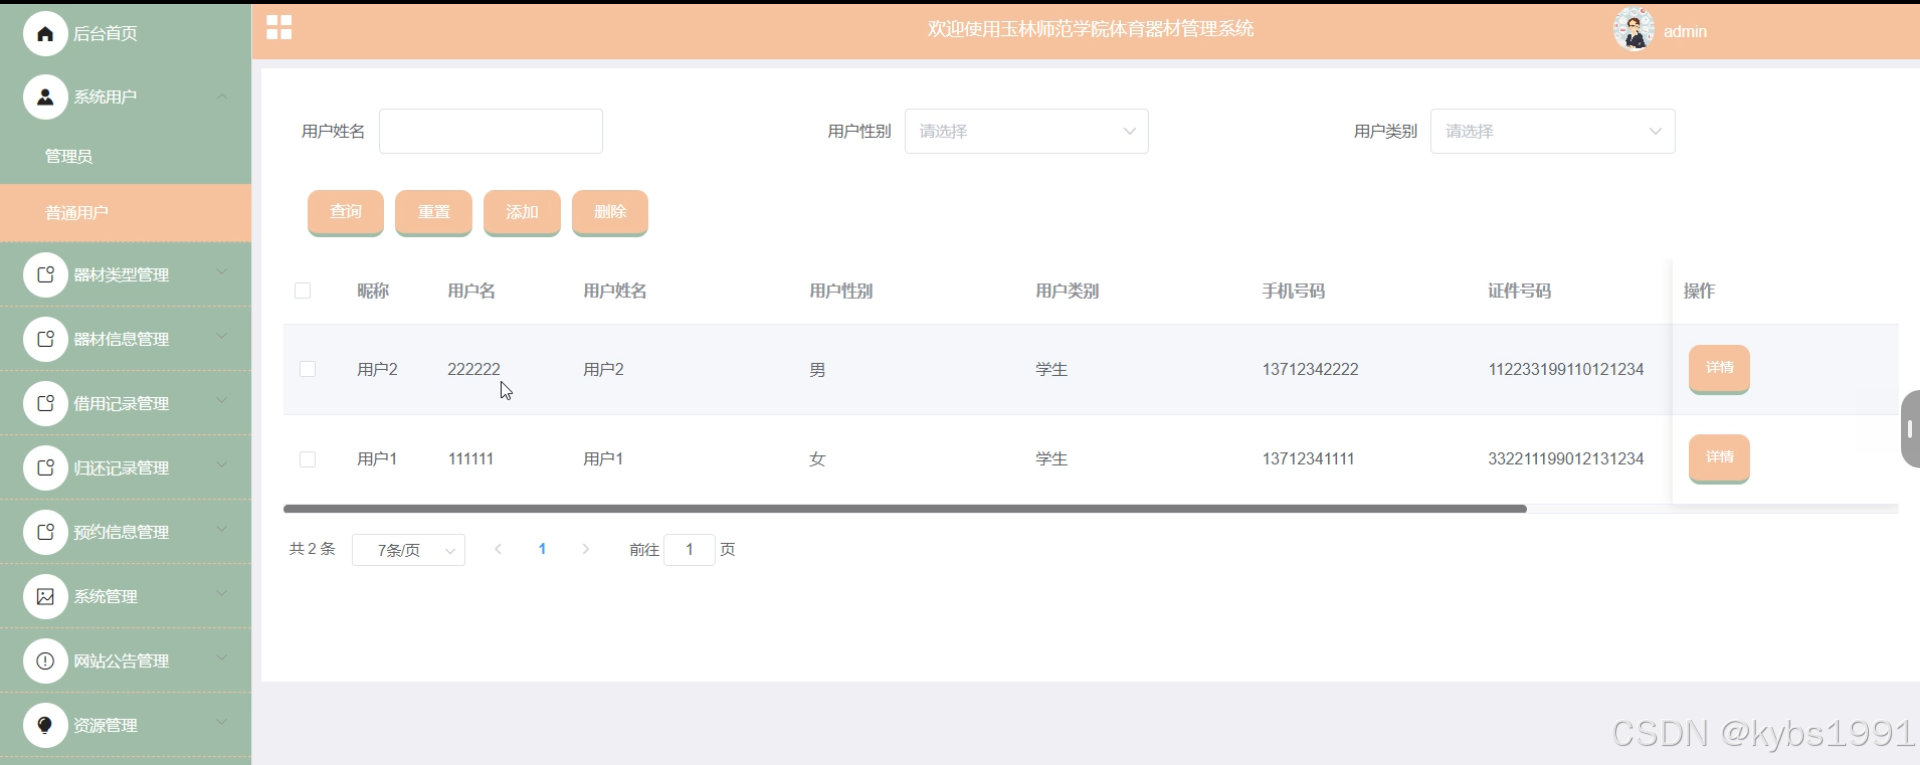Click the 添加 button

522,212
